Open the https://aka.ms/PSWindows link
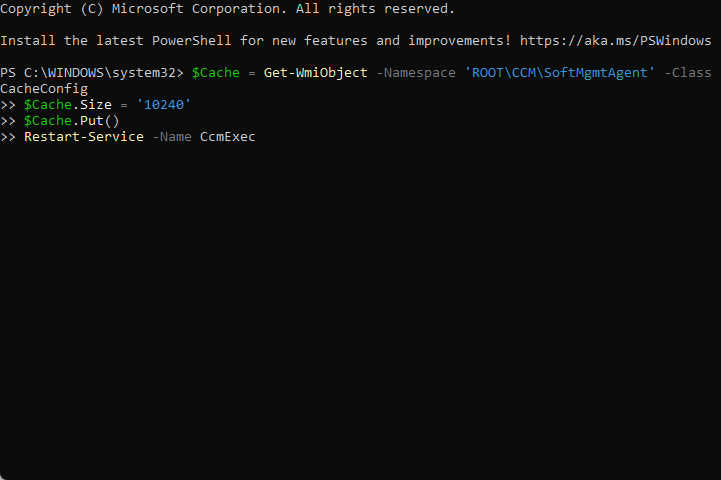 tap(616, 40)
